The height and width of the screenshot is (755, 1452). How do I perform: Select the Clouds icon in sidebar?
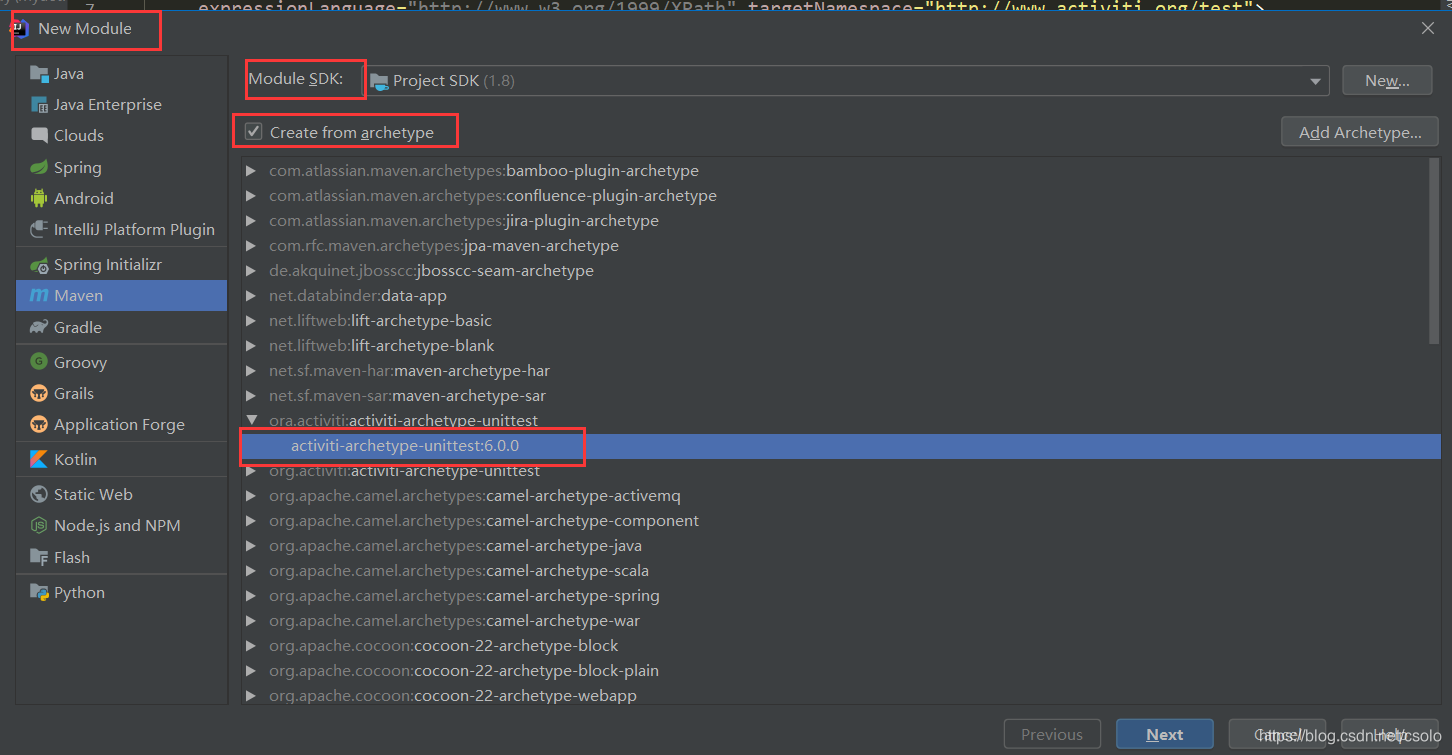click(x=39, y=135)
